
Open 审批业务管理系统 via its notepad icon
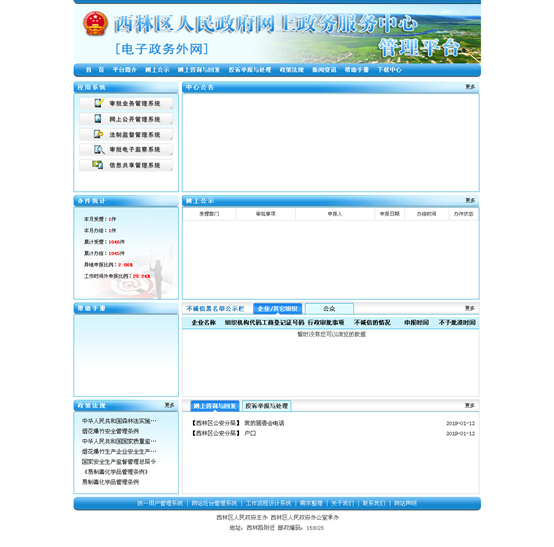(99, 103)
